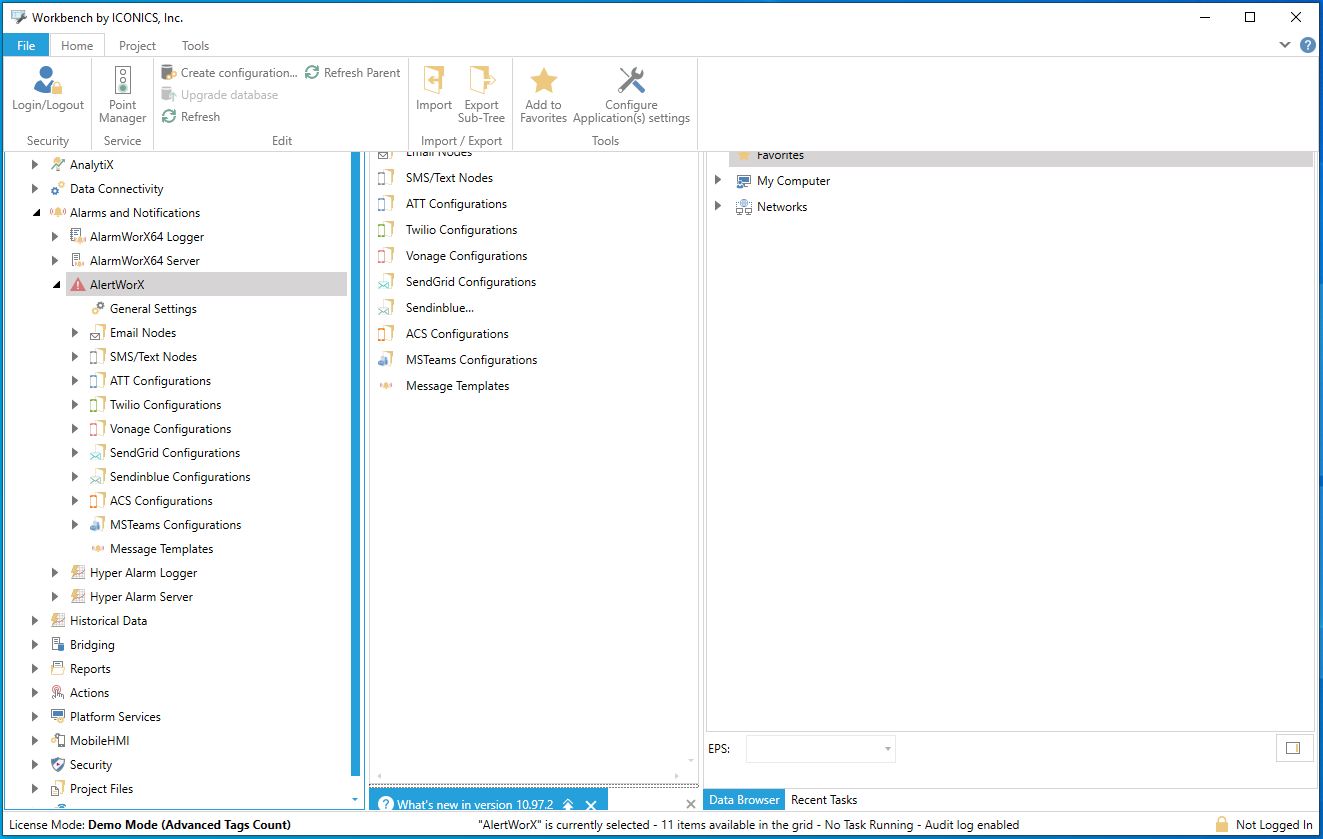
Task: Collapse the AlertWorX tree node
Action: click(55, 285)
